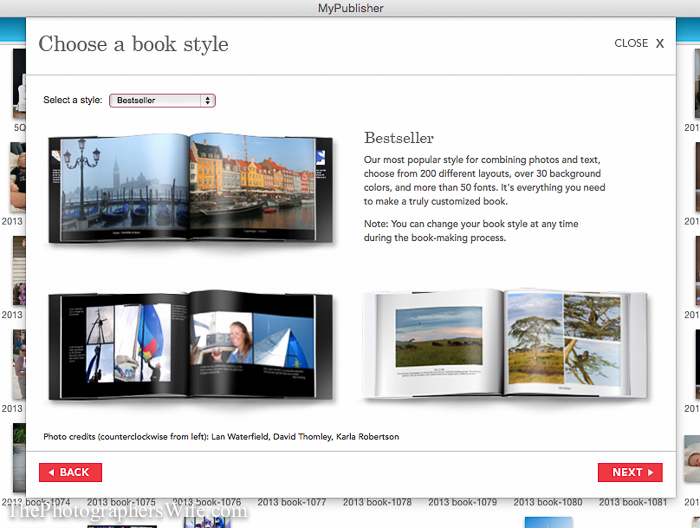Click the Bestseller heading text
Viewport: 700px width, 528px height.
(x=399, y=138)
